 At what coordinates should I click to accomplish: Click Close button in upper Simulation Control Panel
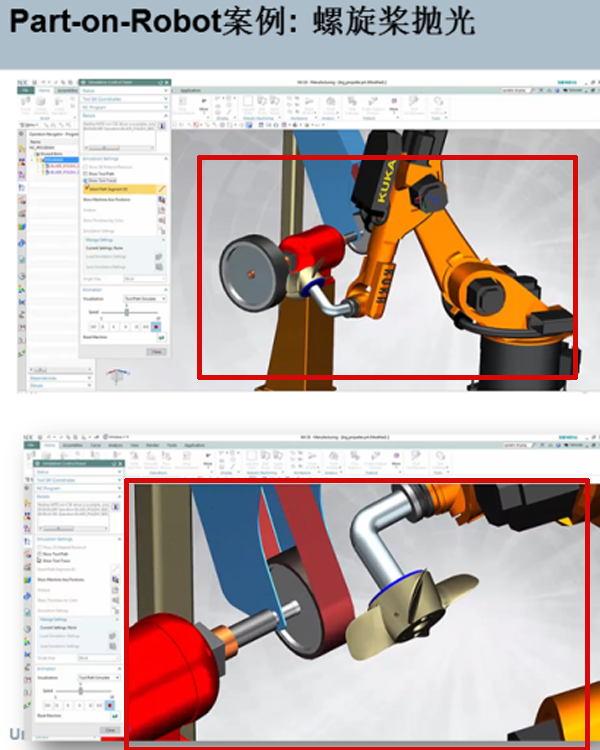pyautogui.click(x=155, y=352)
